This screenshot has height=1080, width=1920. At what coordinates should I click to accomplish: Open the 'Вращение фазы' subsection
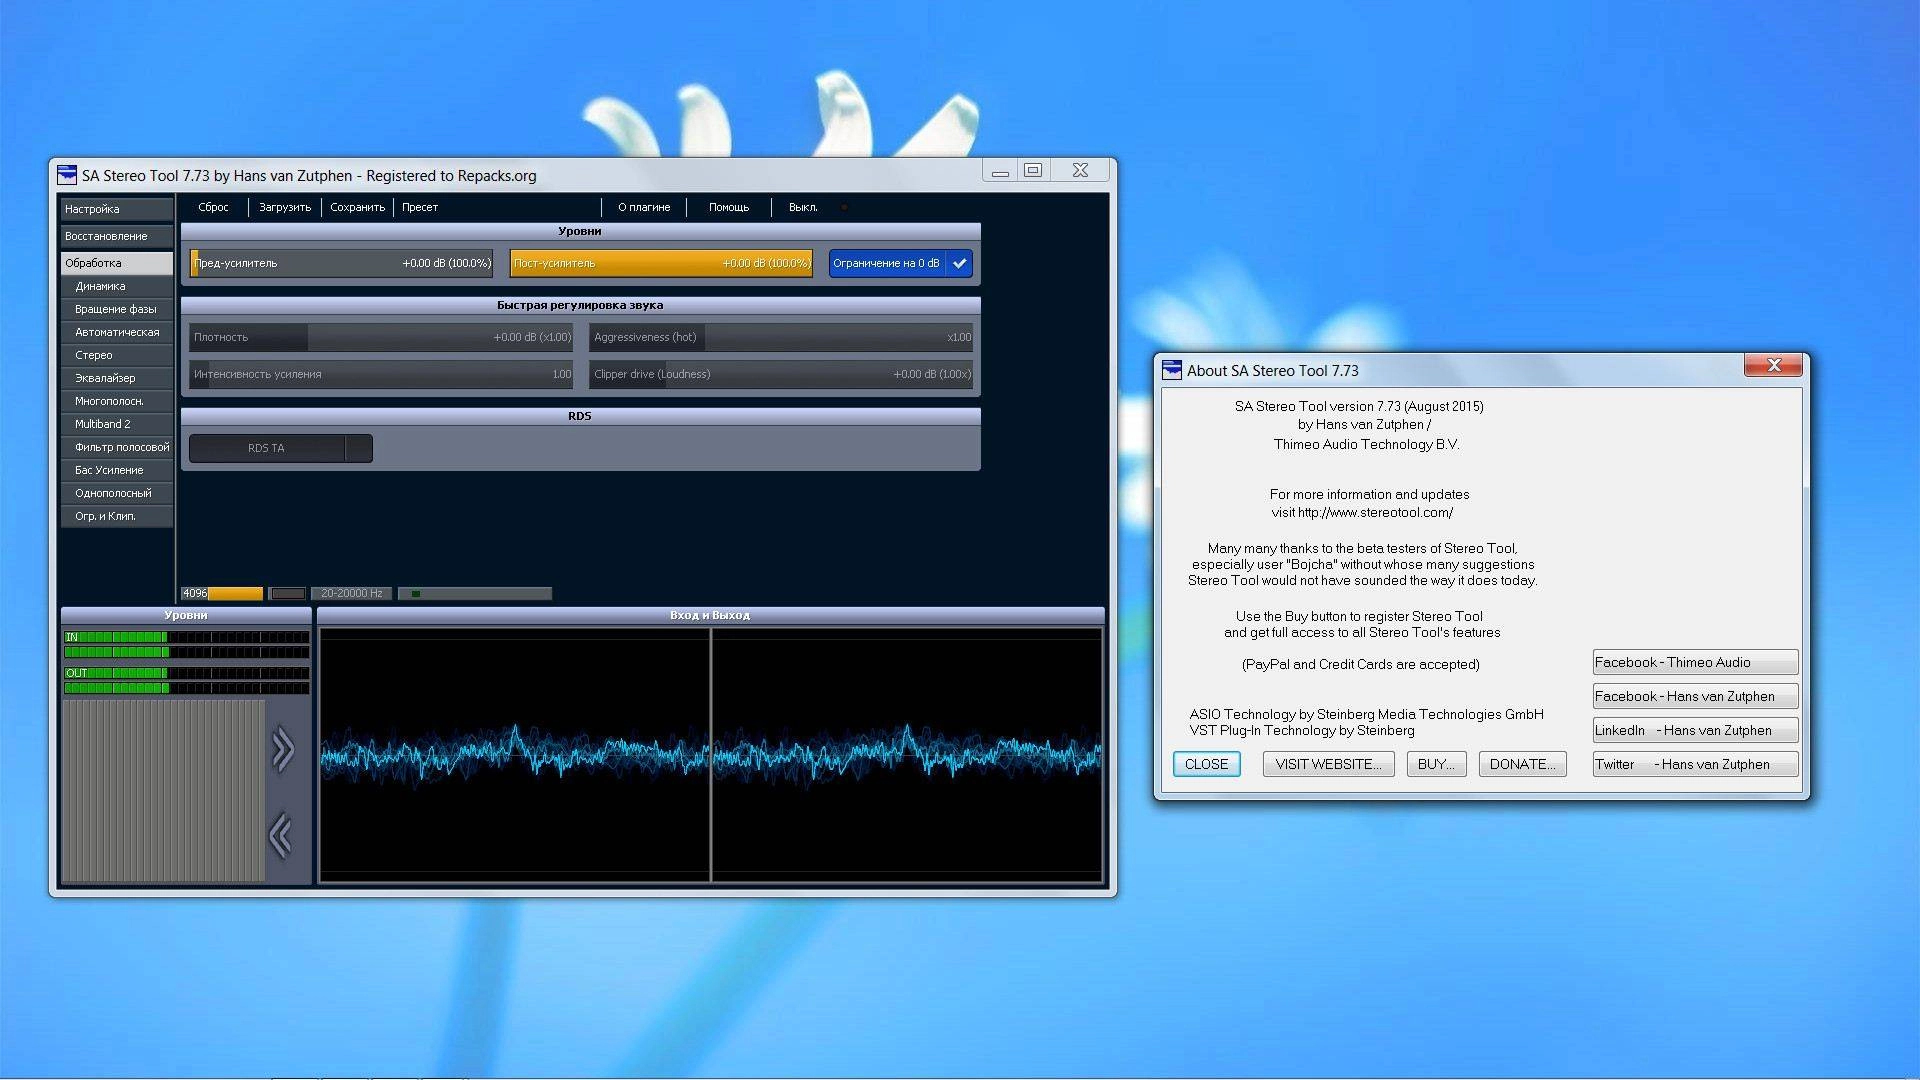click(x=116, y=309)
